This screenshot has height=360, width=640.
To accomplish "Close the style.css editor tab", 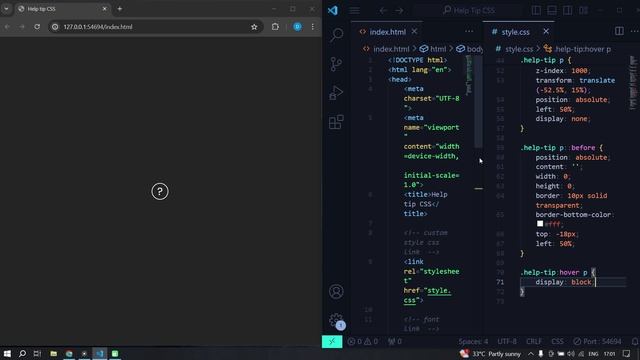I will pos(546,31).
